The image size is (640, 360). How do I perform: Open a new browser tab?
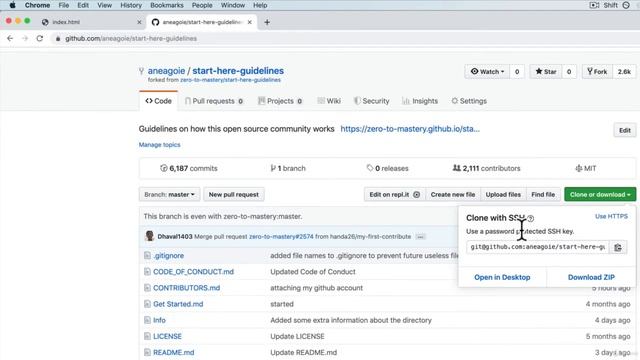(x=267, y=22)
